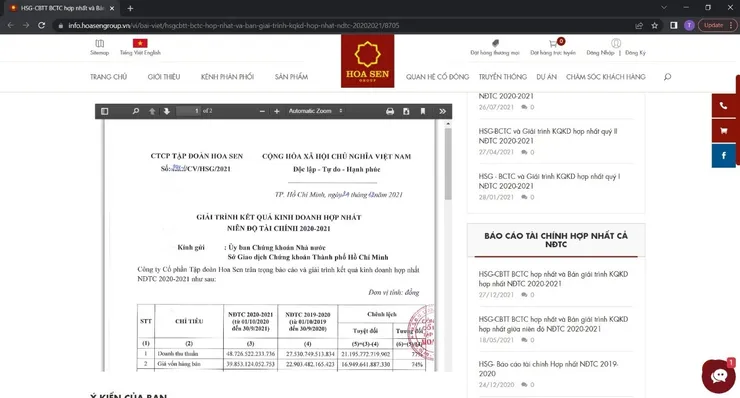Zoom out the PDF document

262,111
